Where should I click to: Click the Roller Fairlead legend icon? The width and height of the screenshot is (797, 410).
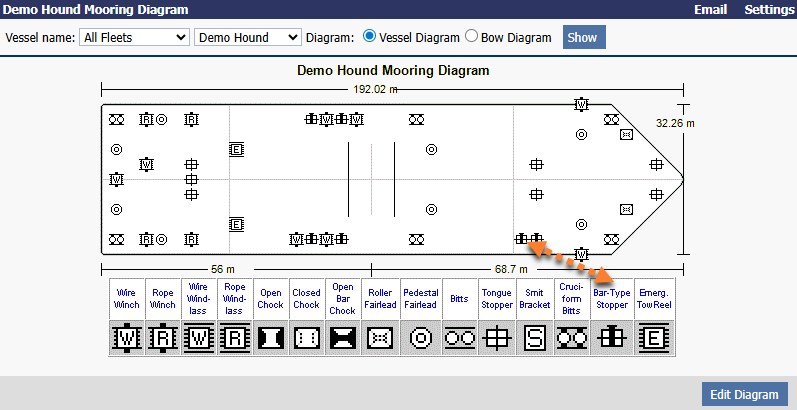[379, 339]
